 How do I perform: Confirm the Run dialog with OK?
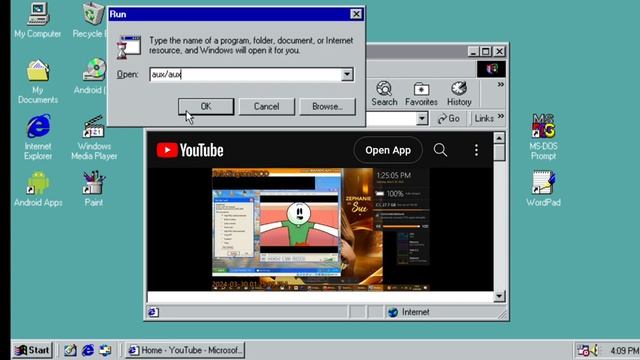coord(206,107)
